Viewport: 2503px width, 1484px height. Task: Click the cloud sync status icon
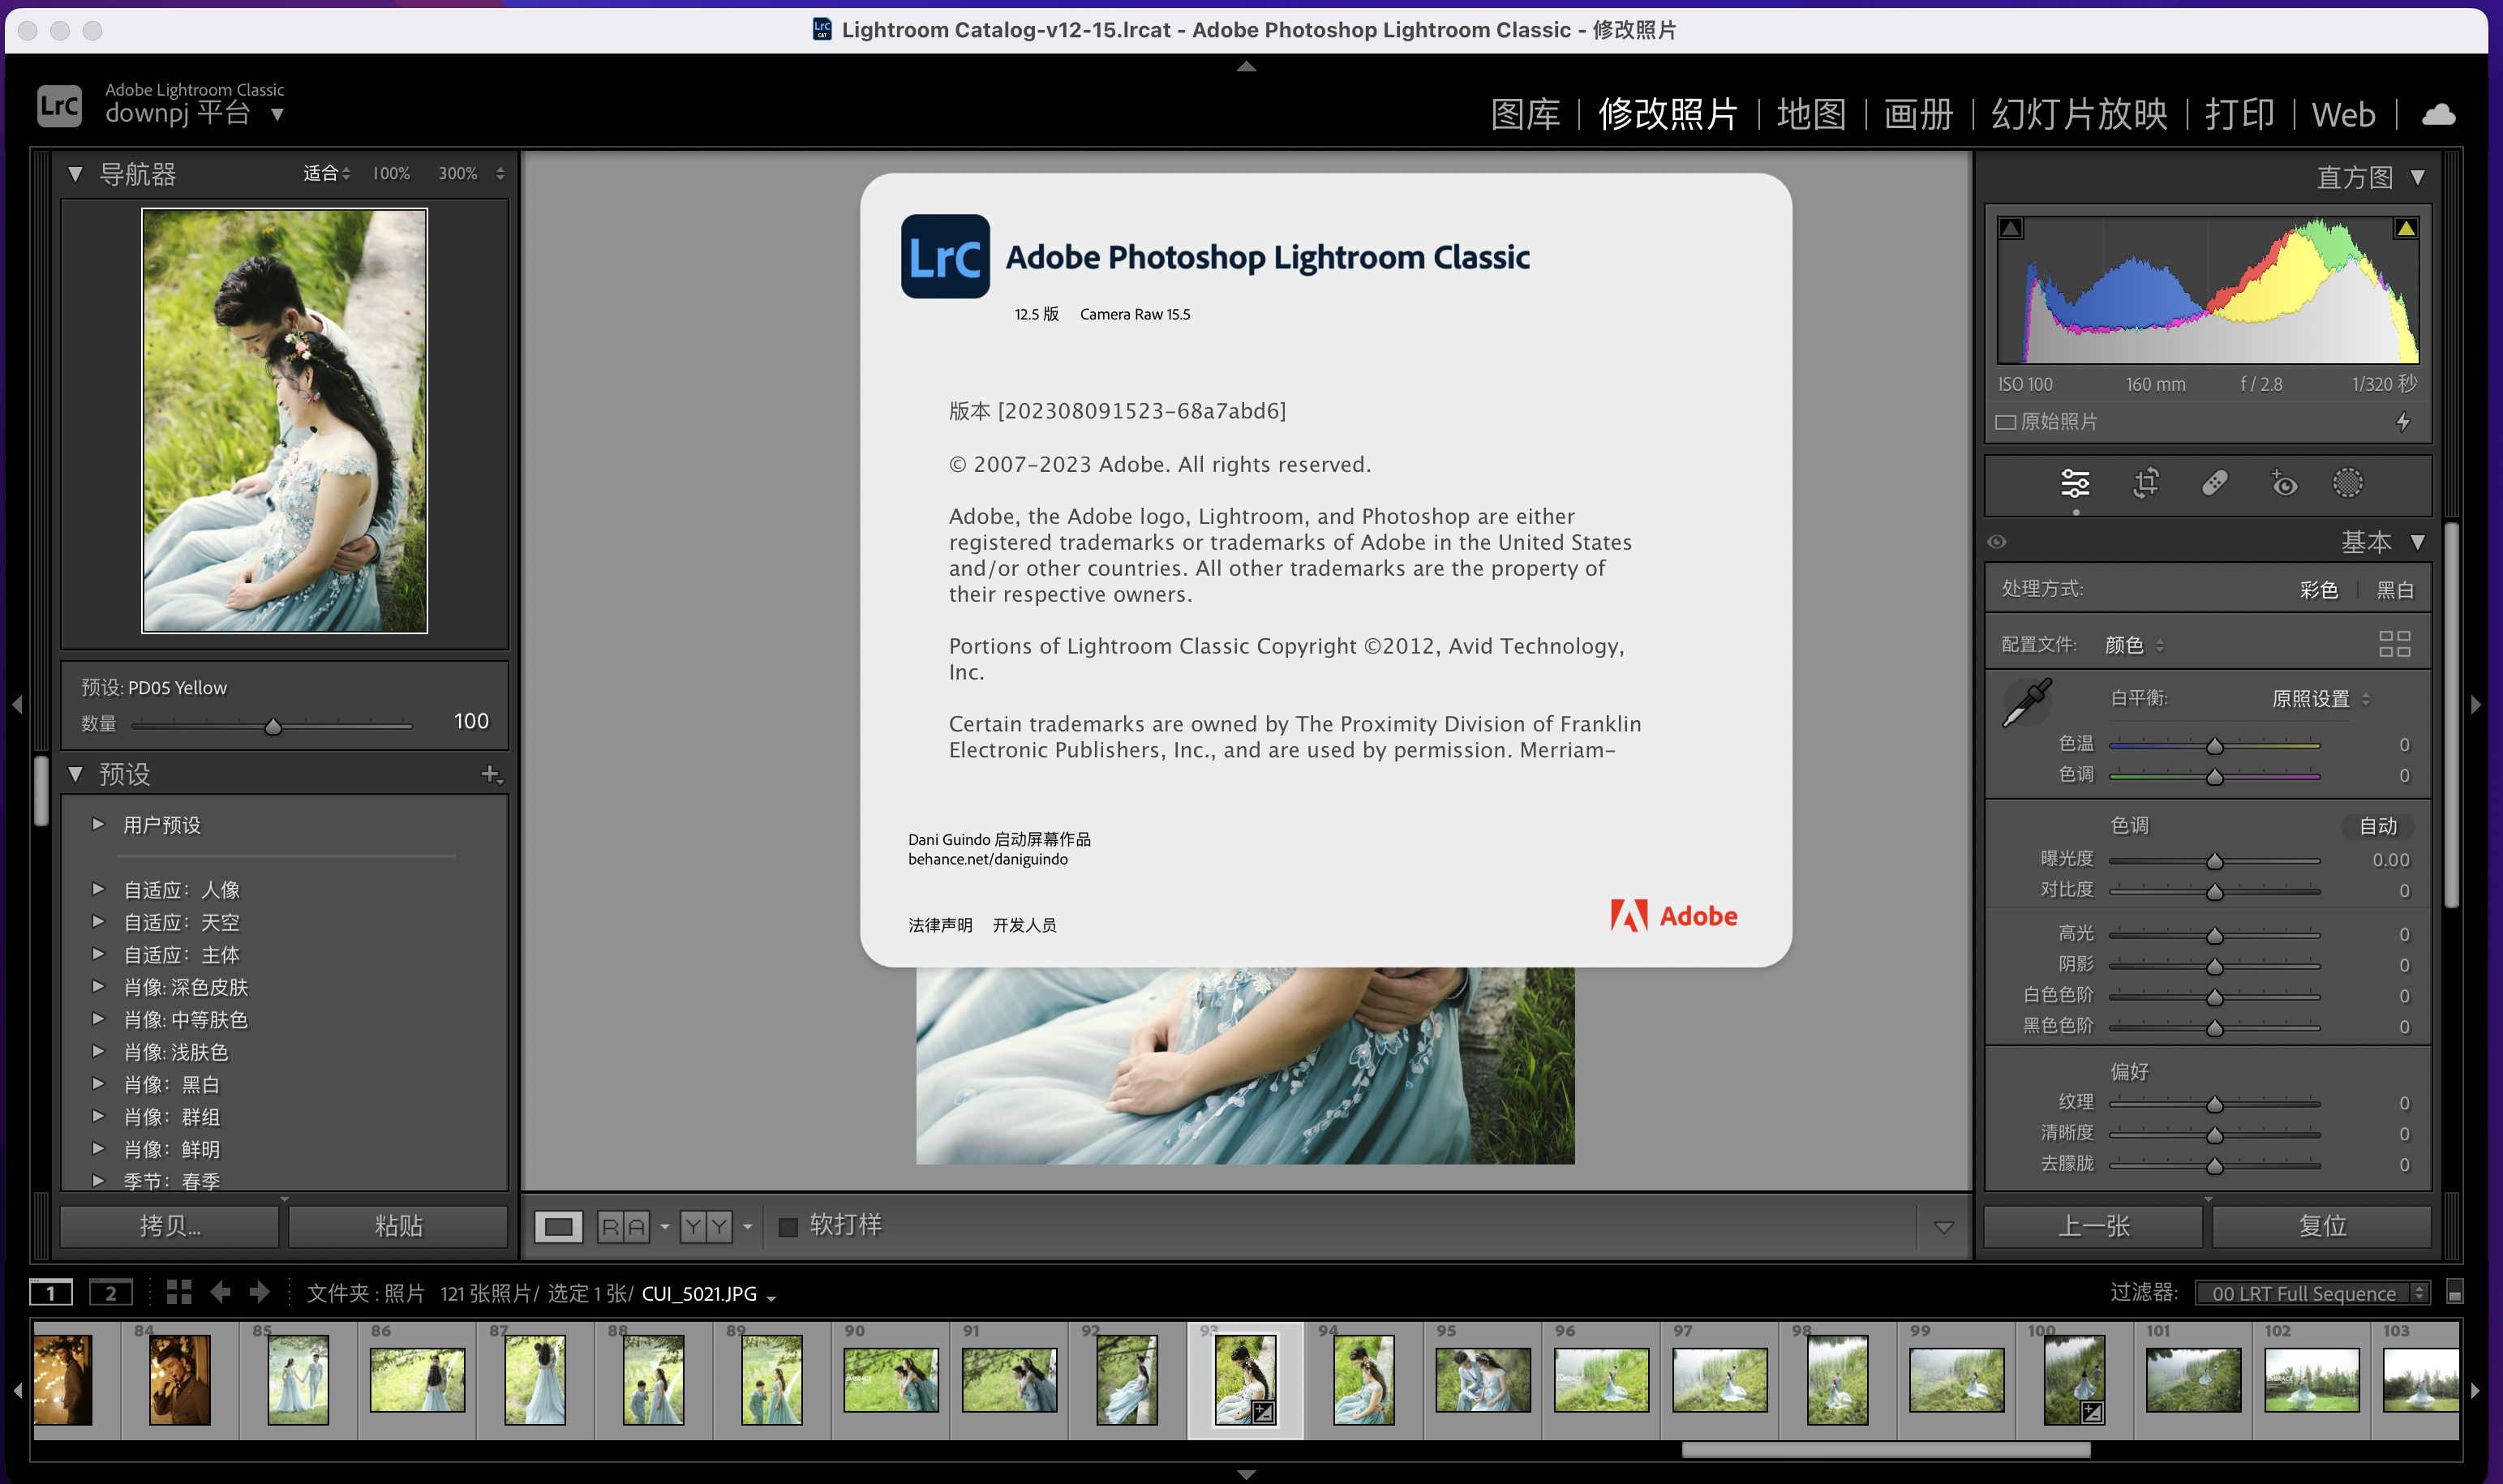coord(2438,115)
